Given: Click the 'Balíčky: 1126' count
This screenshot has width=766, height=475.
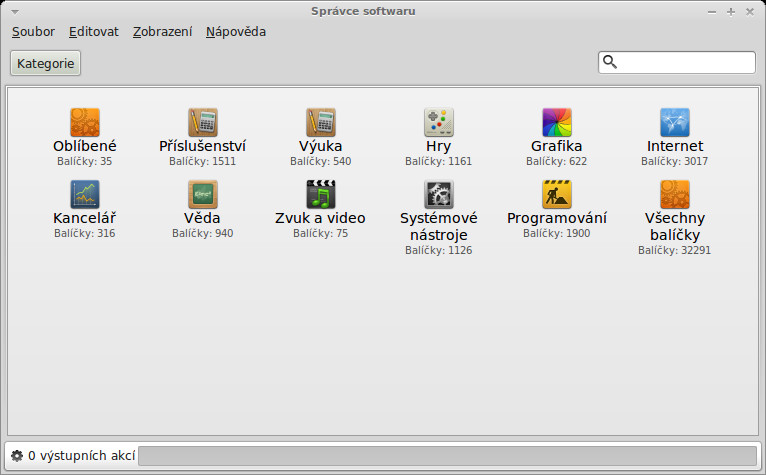Looking at the screenshot, I should pos(439,250).
